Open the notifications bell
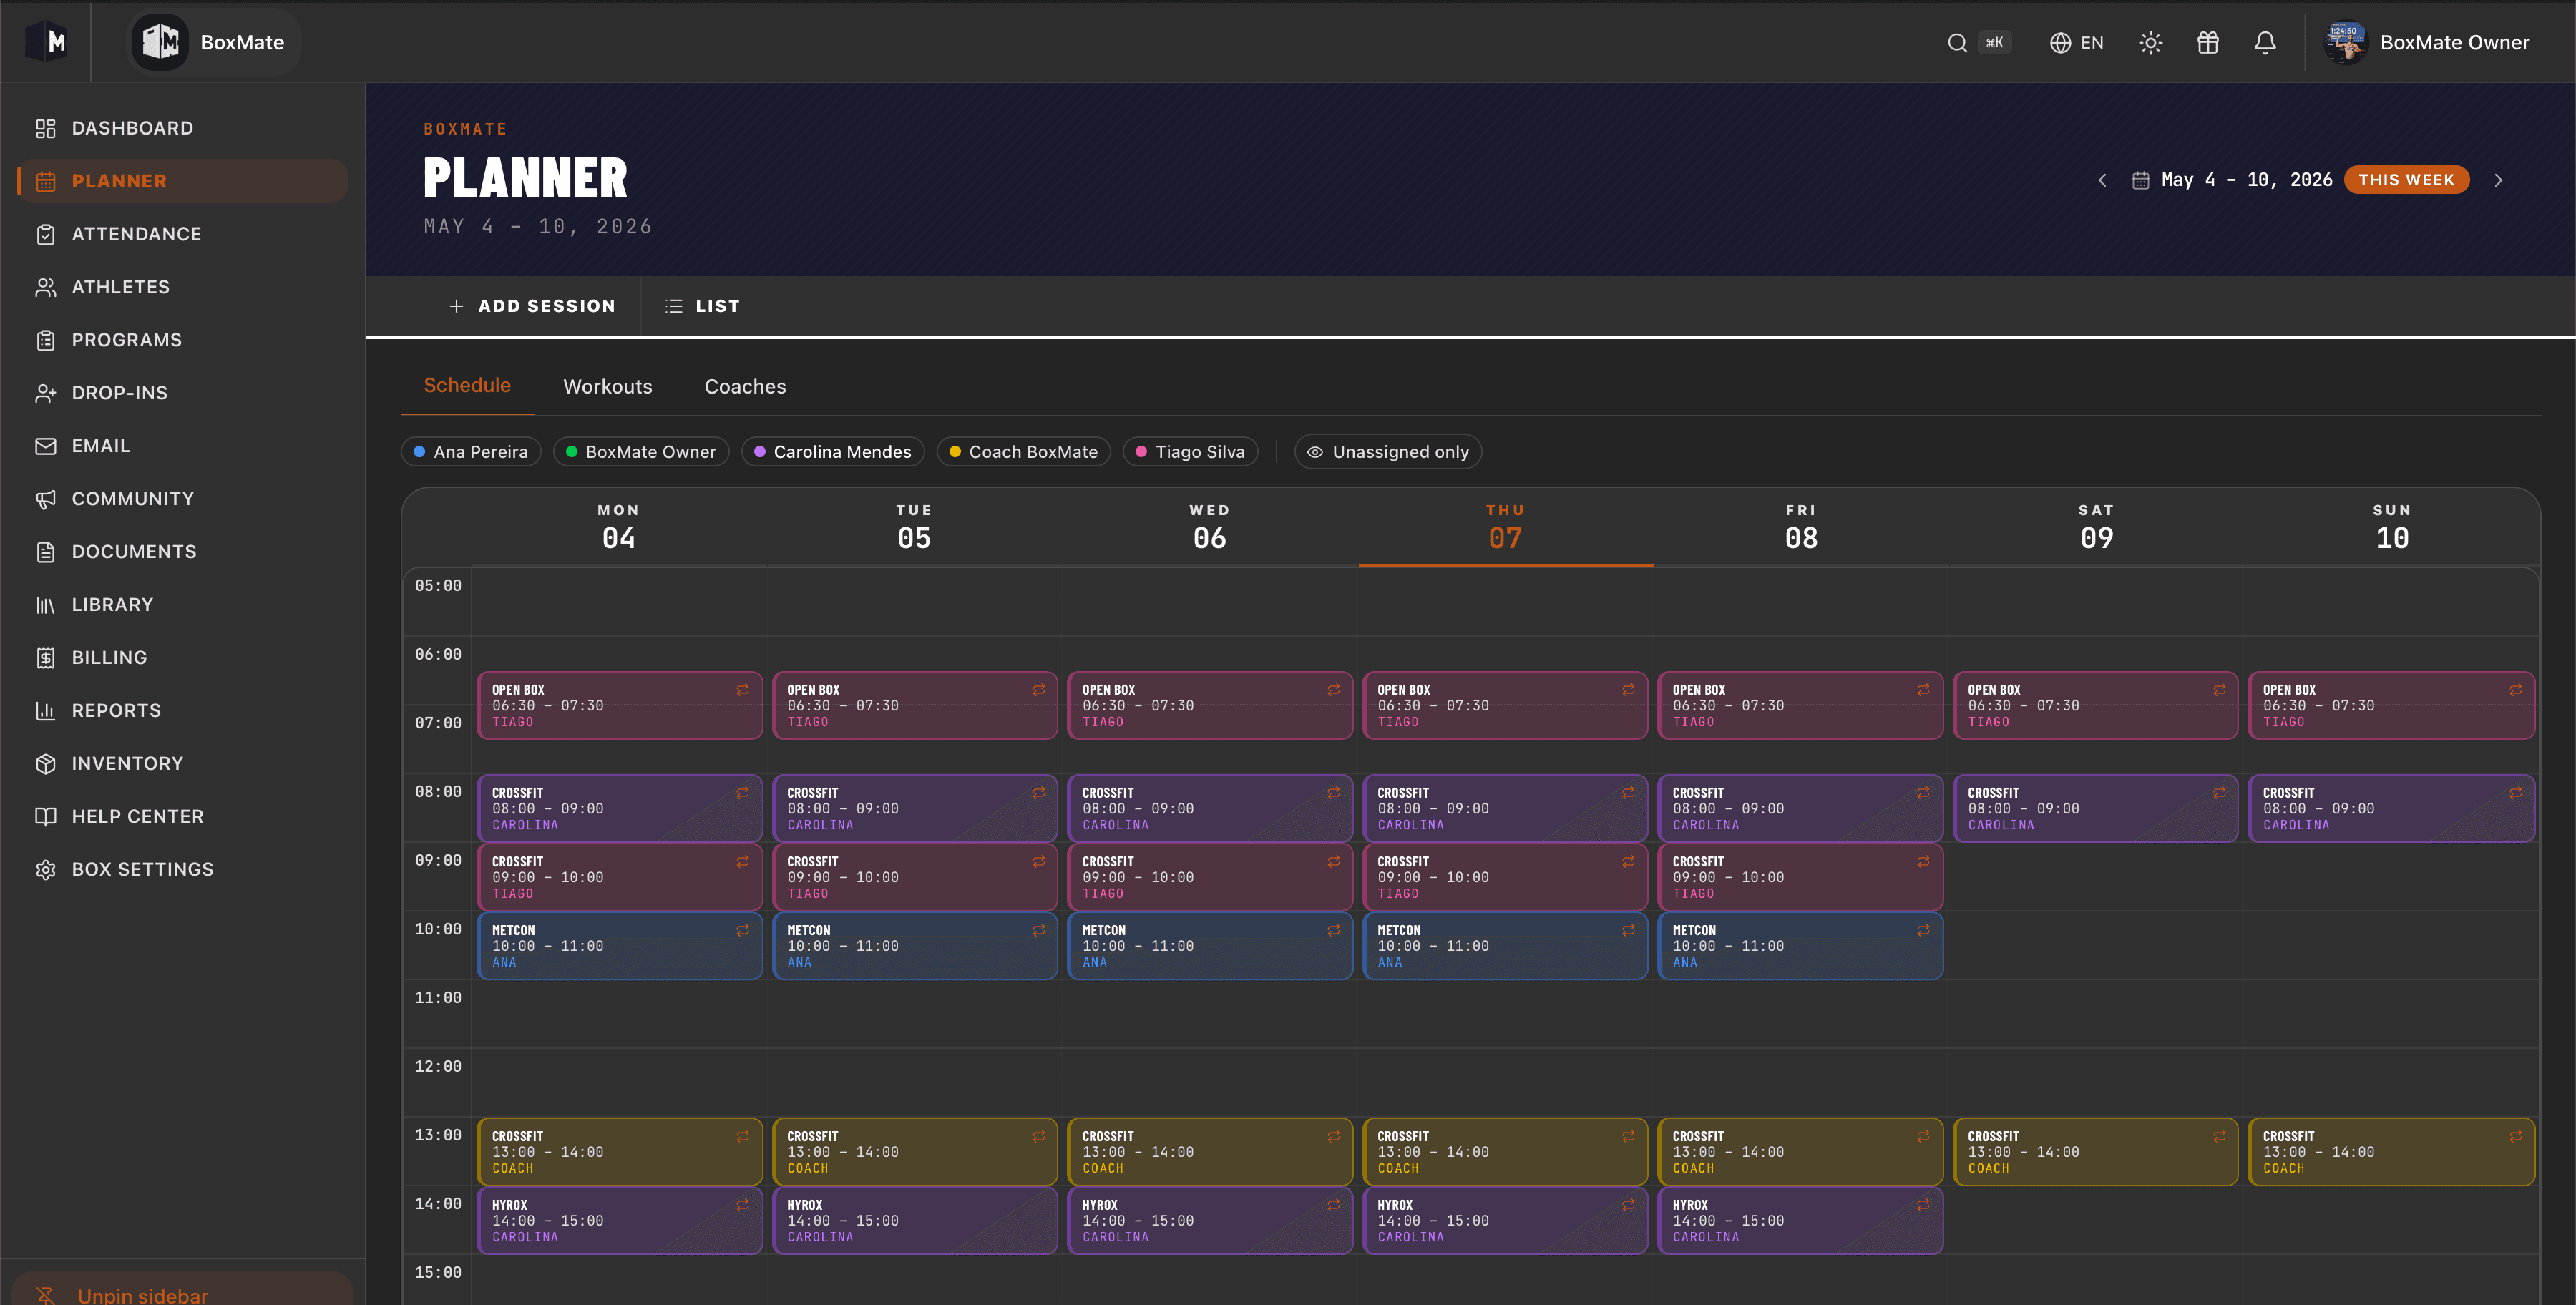 tap(2265, 43)
